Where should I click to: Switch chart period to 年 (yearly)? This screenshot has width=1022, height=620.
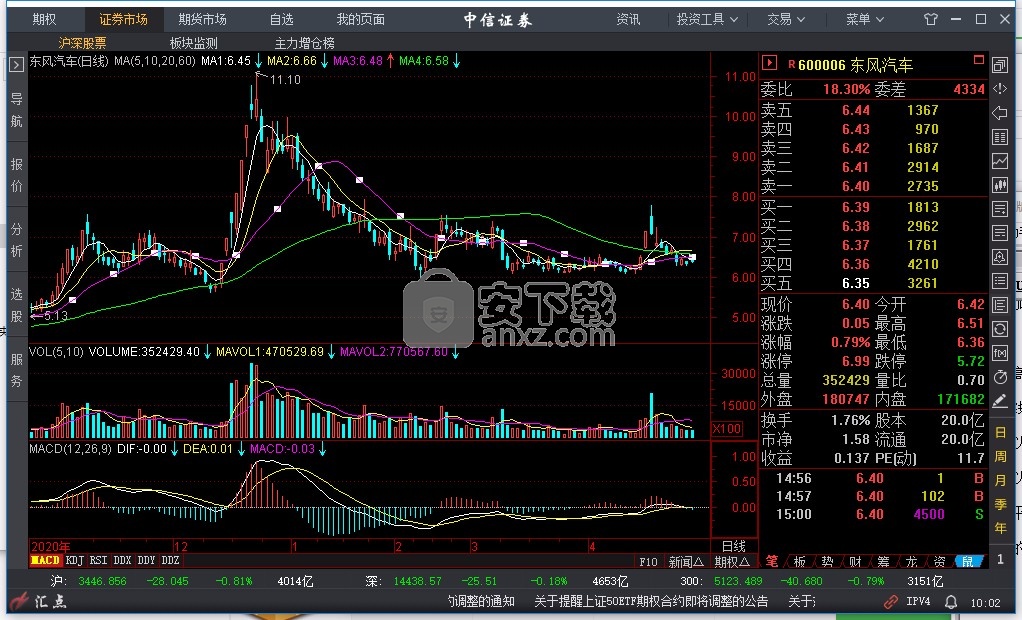1000,529
